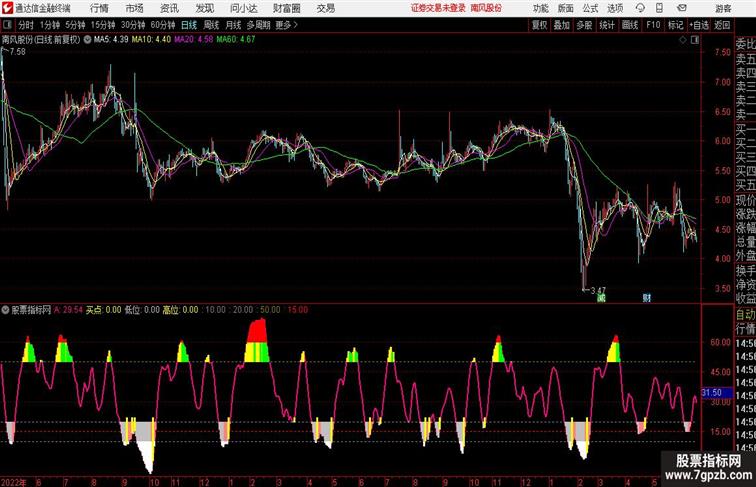
Task: Open the customer service headset icon
Action: tap(640, 8)
